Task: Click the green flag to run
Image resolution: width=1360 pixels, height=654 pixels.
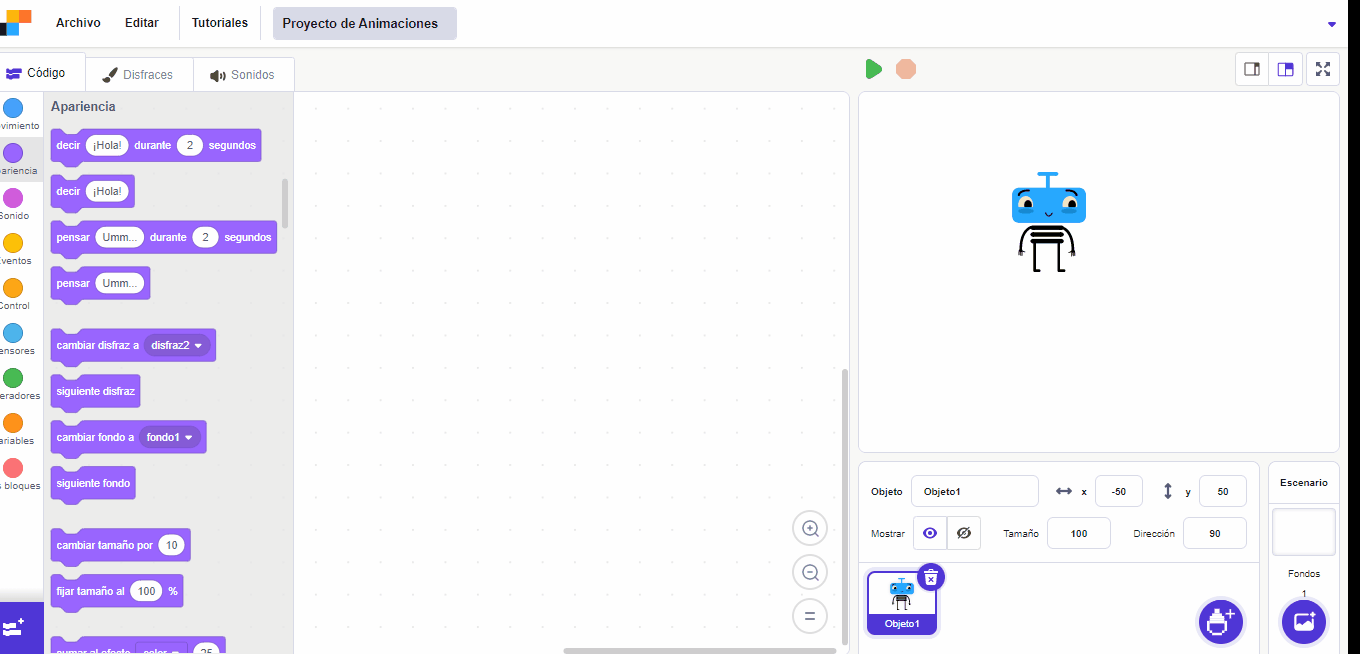Action: (x=873, y=69)
